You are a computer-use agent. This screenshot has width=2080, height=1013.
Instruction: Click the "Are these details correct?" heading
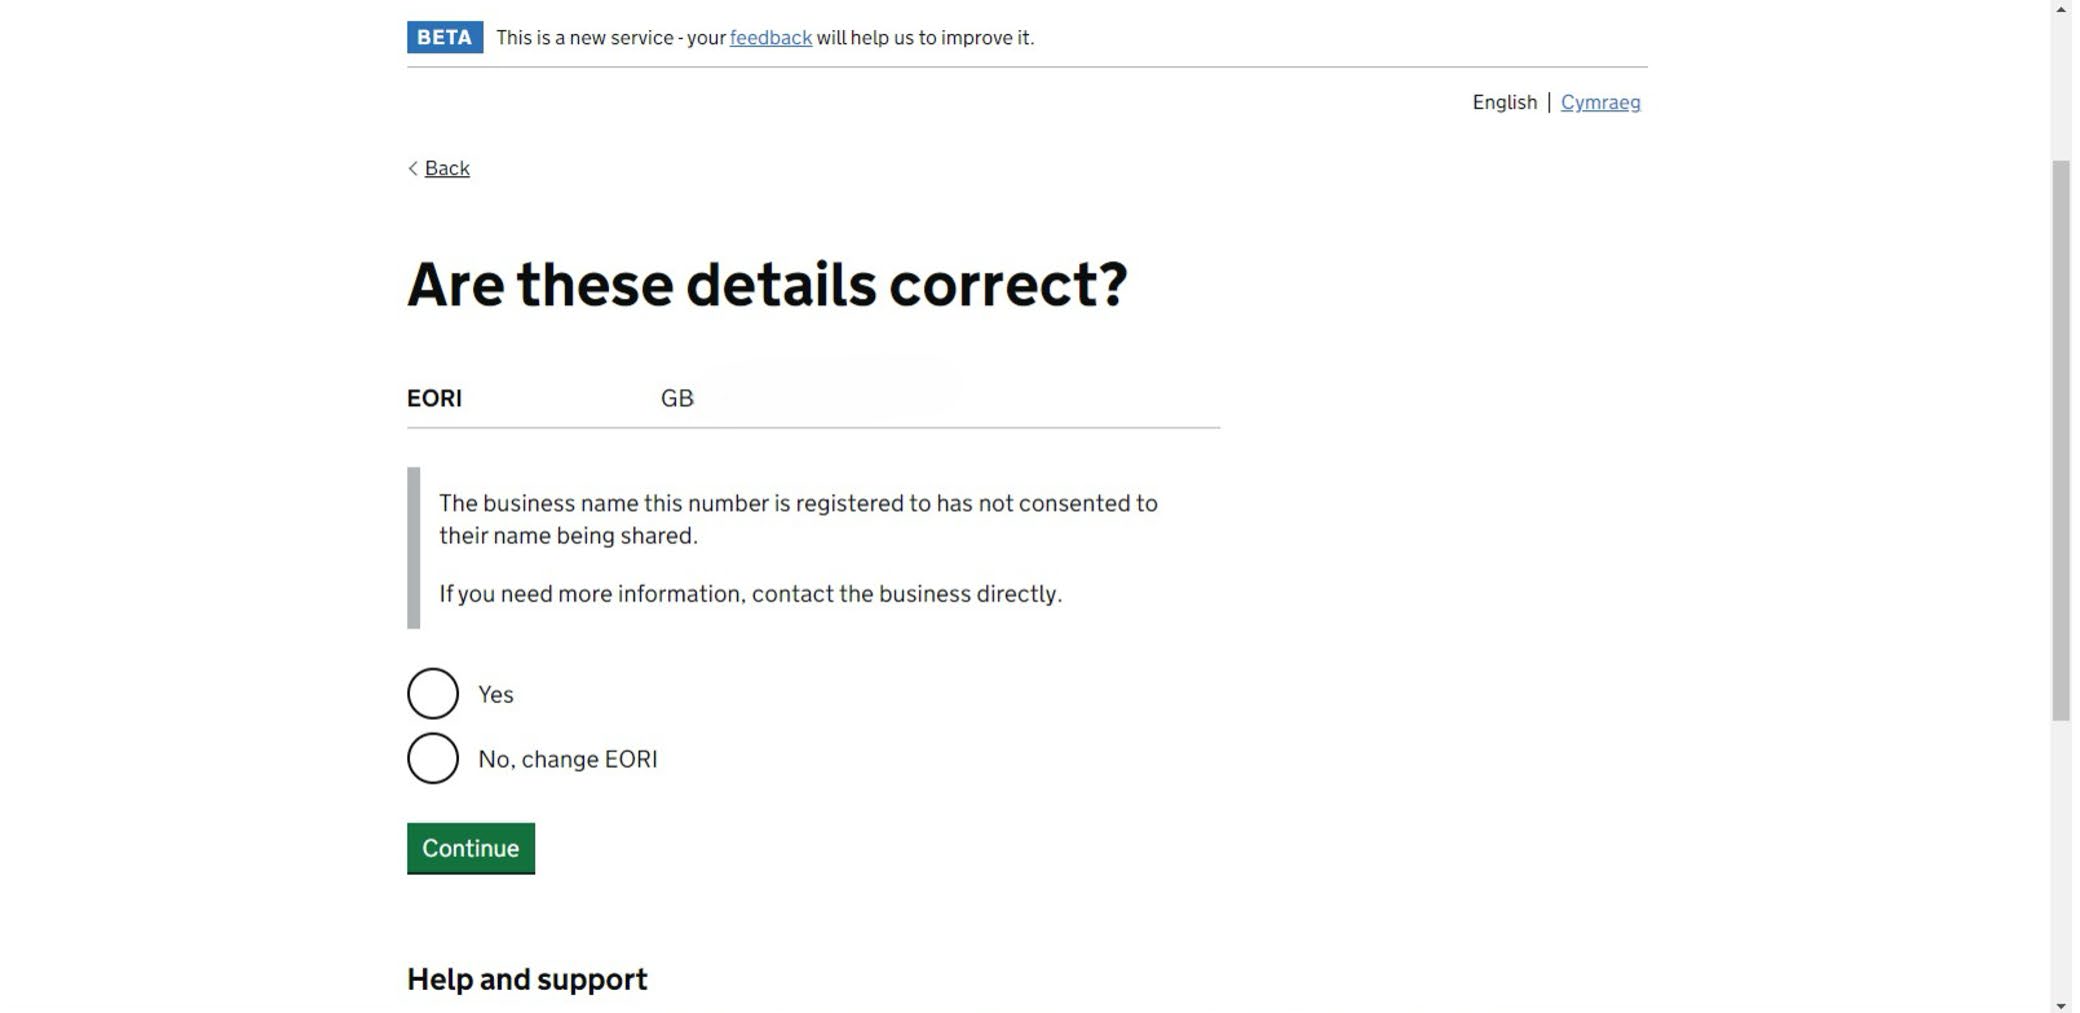point(767,284)
